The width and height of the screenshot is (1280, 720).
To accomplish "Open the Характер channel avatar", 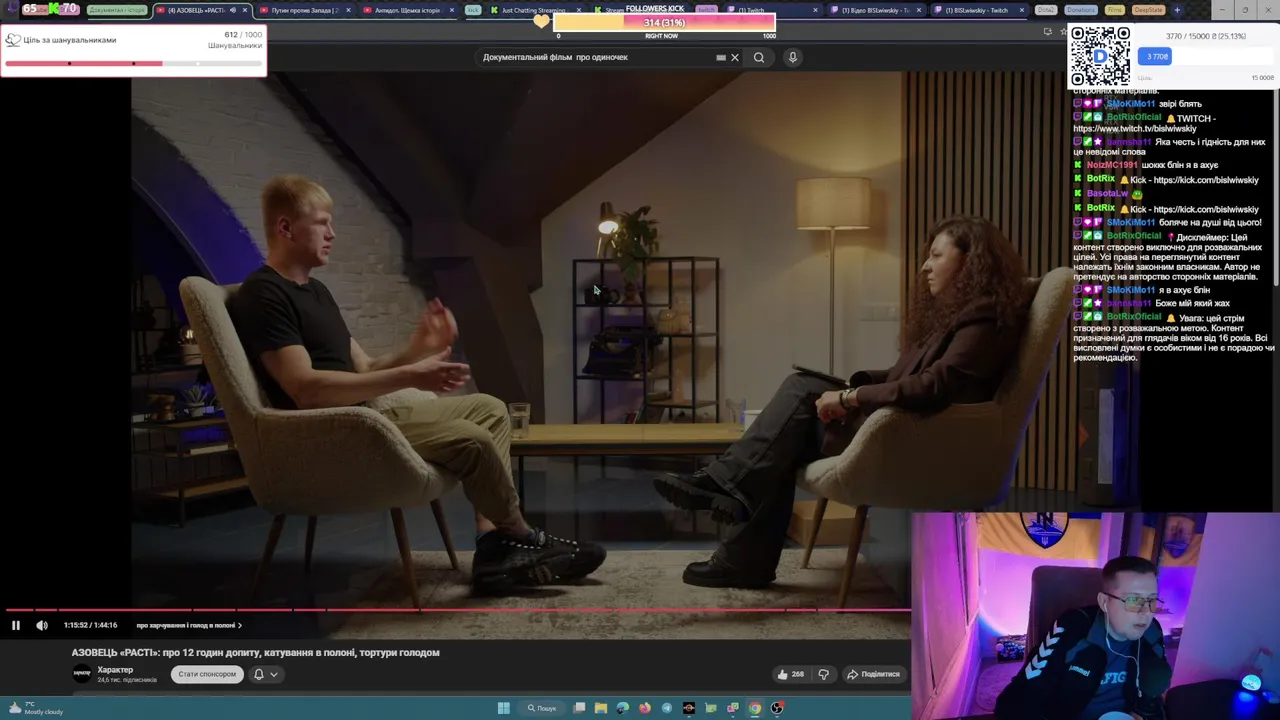I will 82,674.
